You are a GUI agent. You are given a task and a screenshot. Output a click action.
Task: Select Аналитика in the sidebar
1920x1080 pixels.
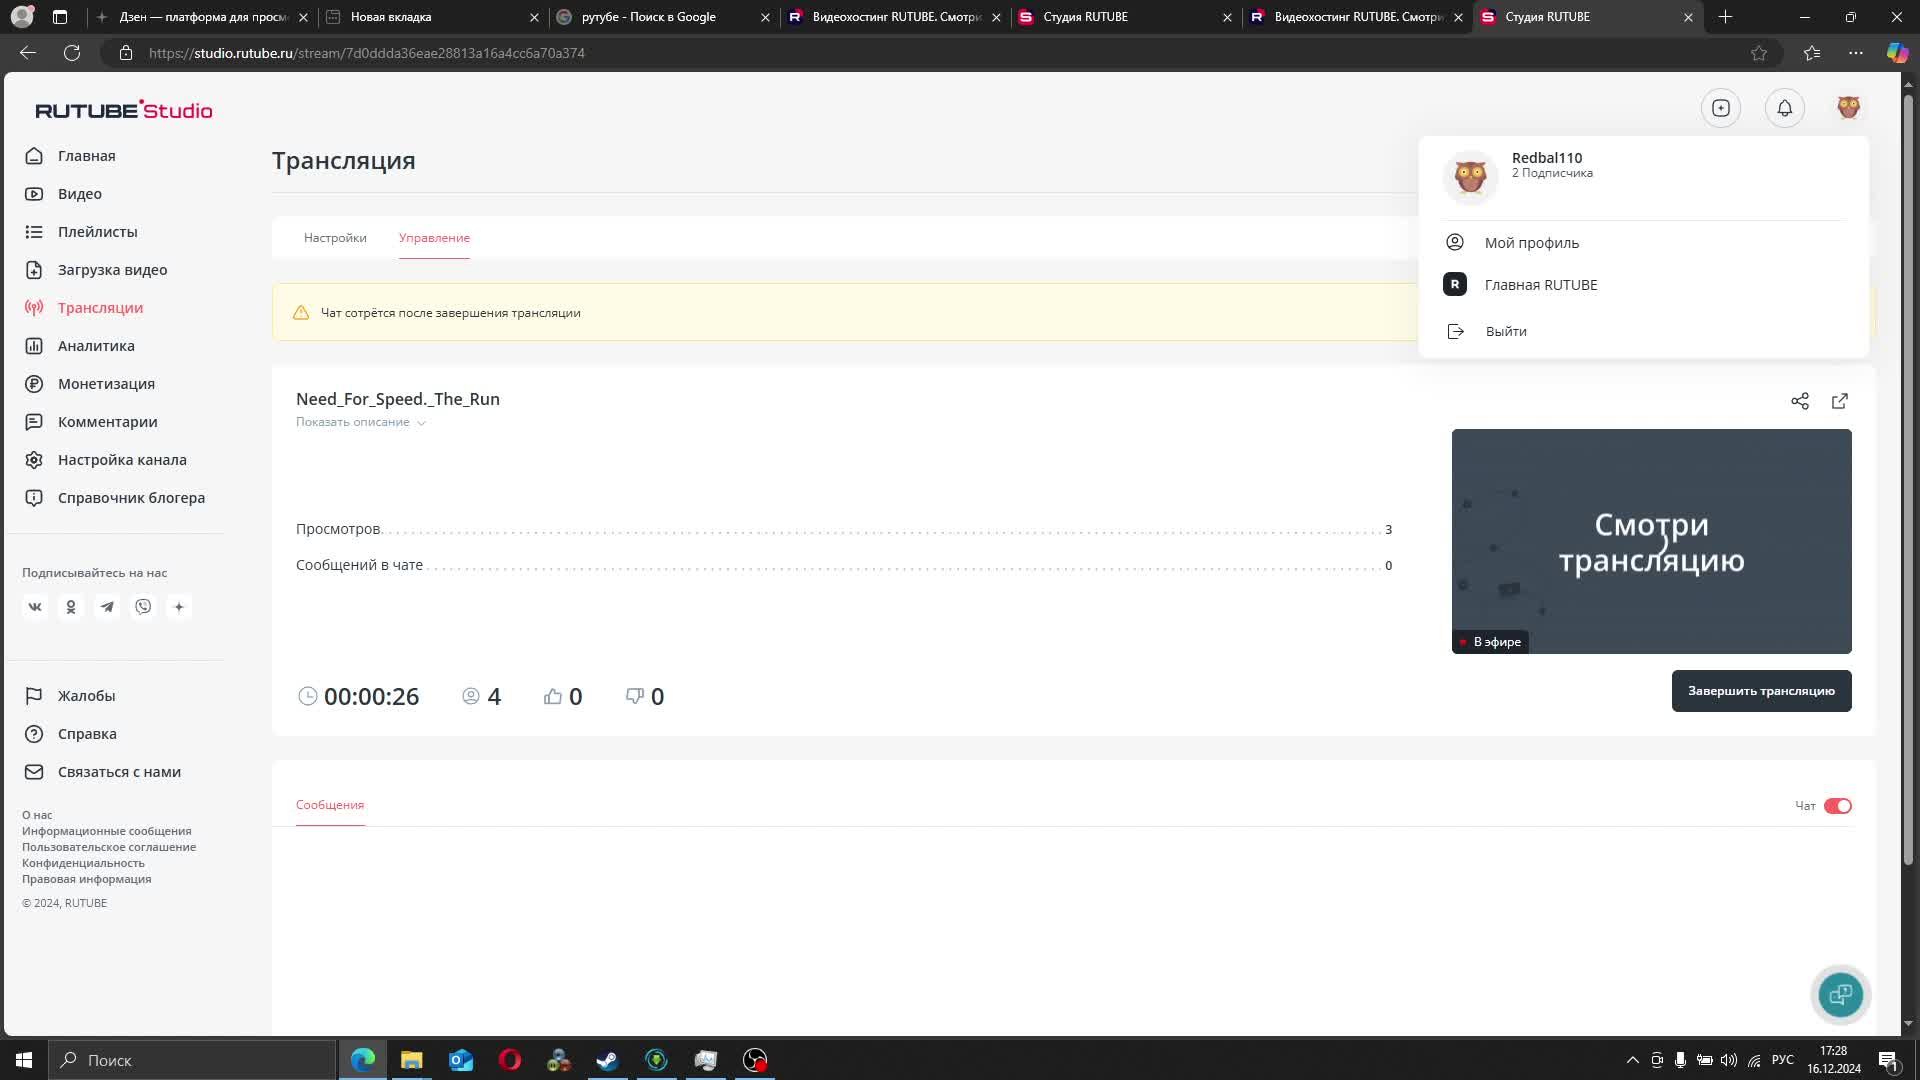[x=96, y=346]
